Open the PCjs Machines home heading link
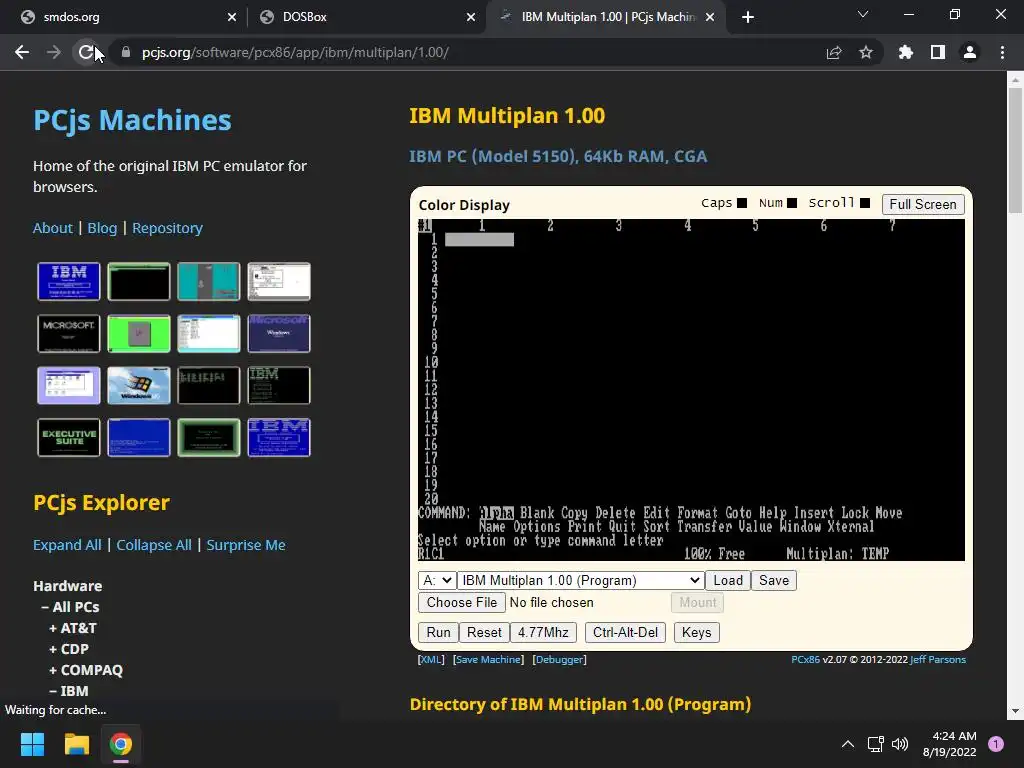This screenshot has height=768, width=1024. coord(133,120)
